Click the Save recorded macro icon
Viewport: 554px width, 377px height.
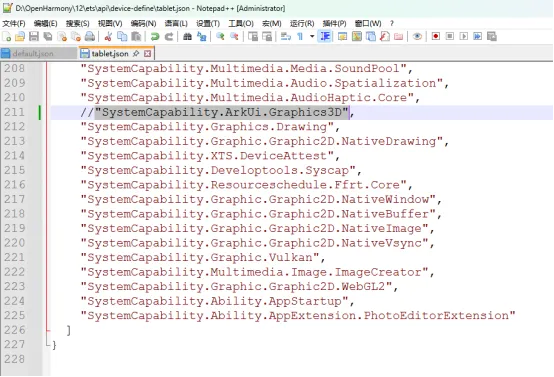click(492, 36)
